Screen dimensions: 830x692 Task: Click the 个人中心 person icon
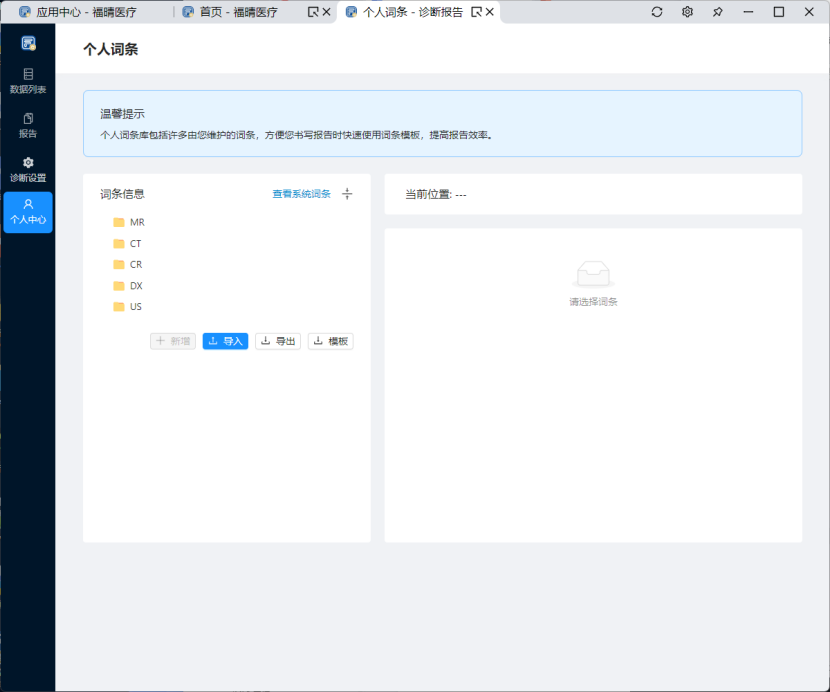coord(28,212)
